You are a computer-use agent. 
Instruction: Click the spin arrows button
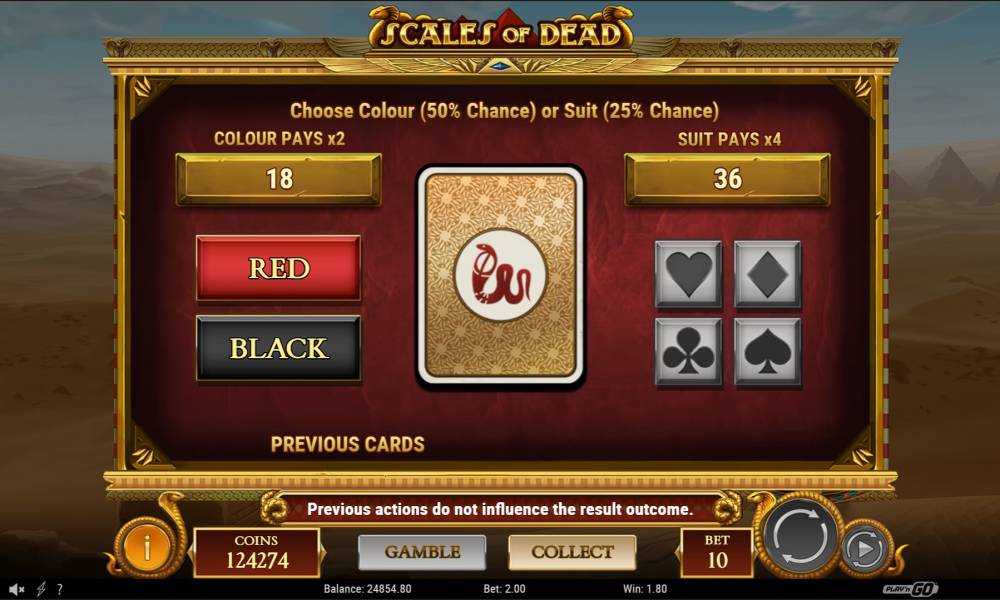pyautogui.click(x=800, y=534)
